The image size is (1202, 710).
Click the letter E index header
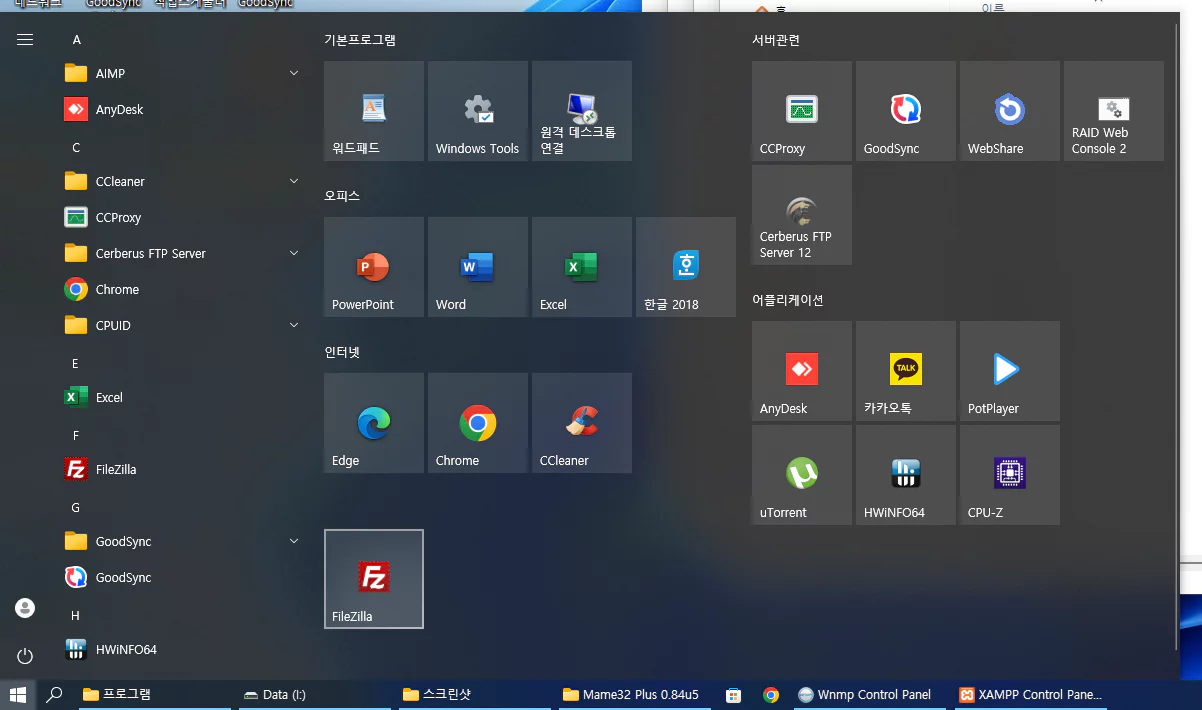pos(75,363)
